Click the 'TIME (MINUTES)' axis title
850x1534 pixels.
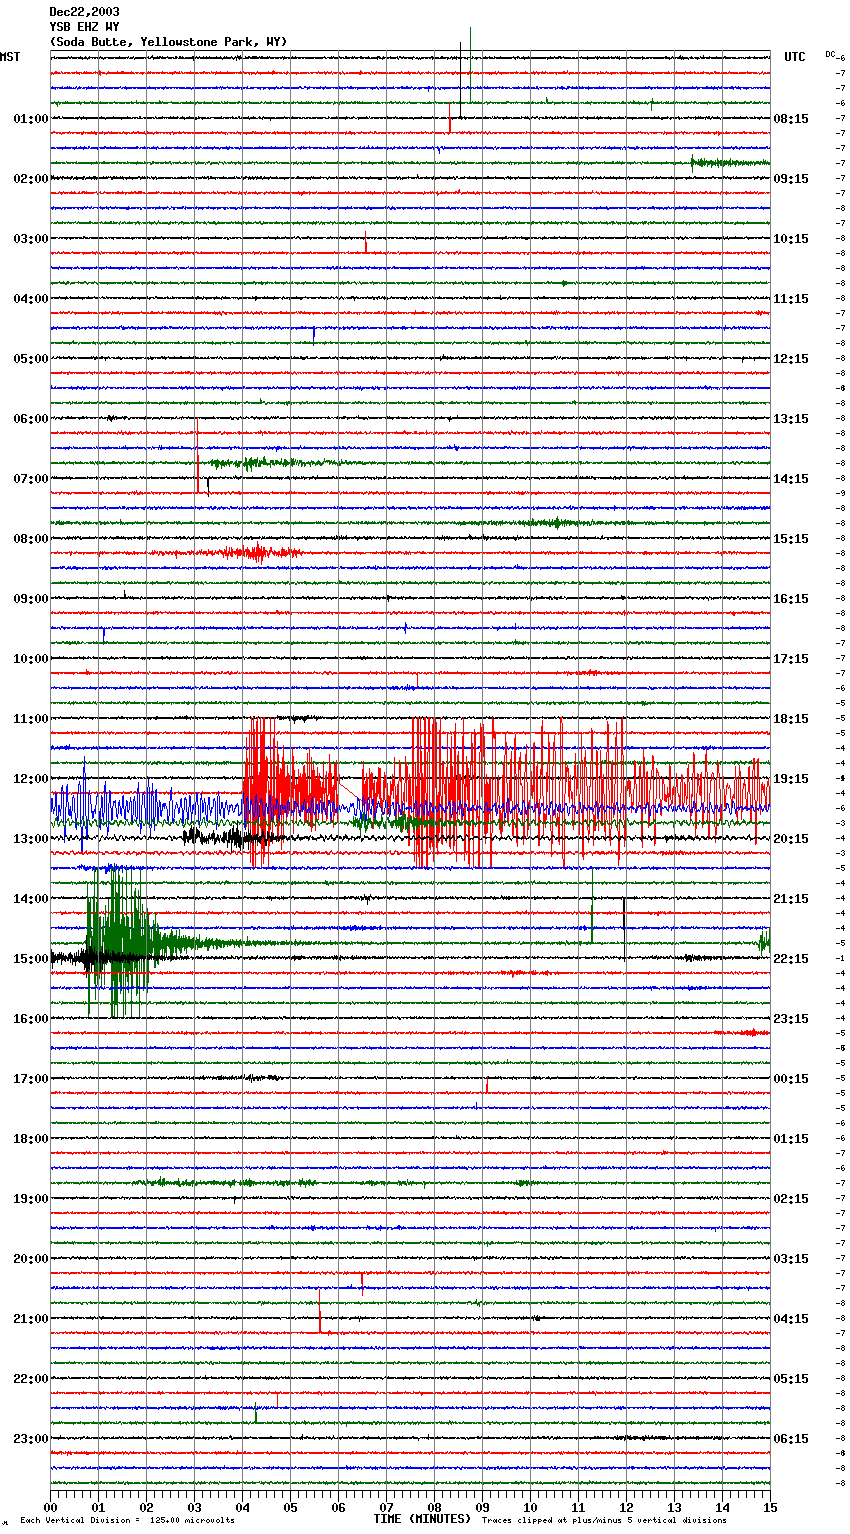(422, 1519)
